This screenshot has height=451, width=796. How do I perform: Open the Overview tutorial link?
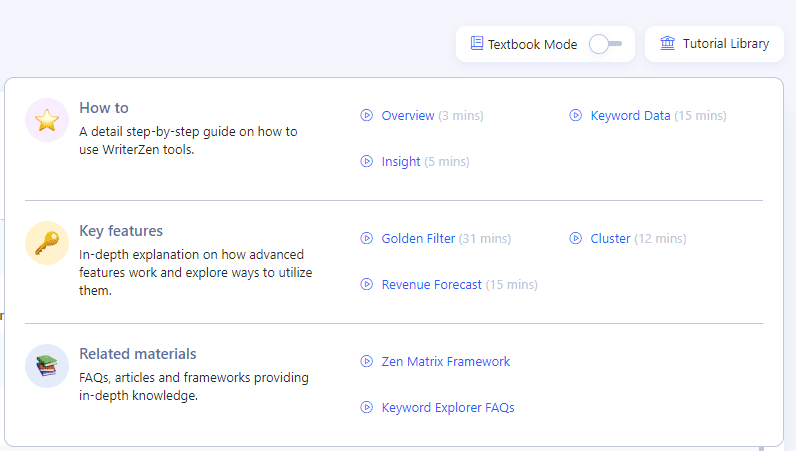pos(408,116)
